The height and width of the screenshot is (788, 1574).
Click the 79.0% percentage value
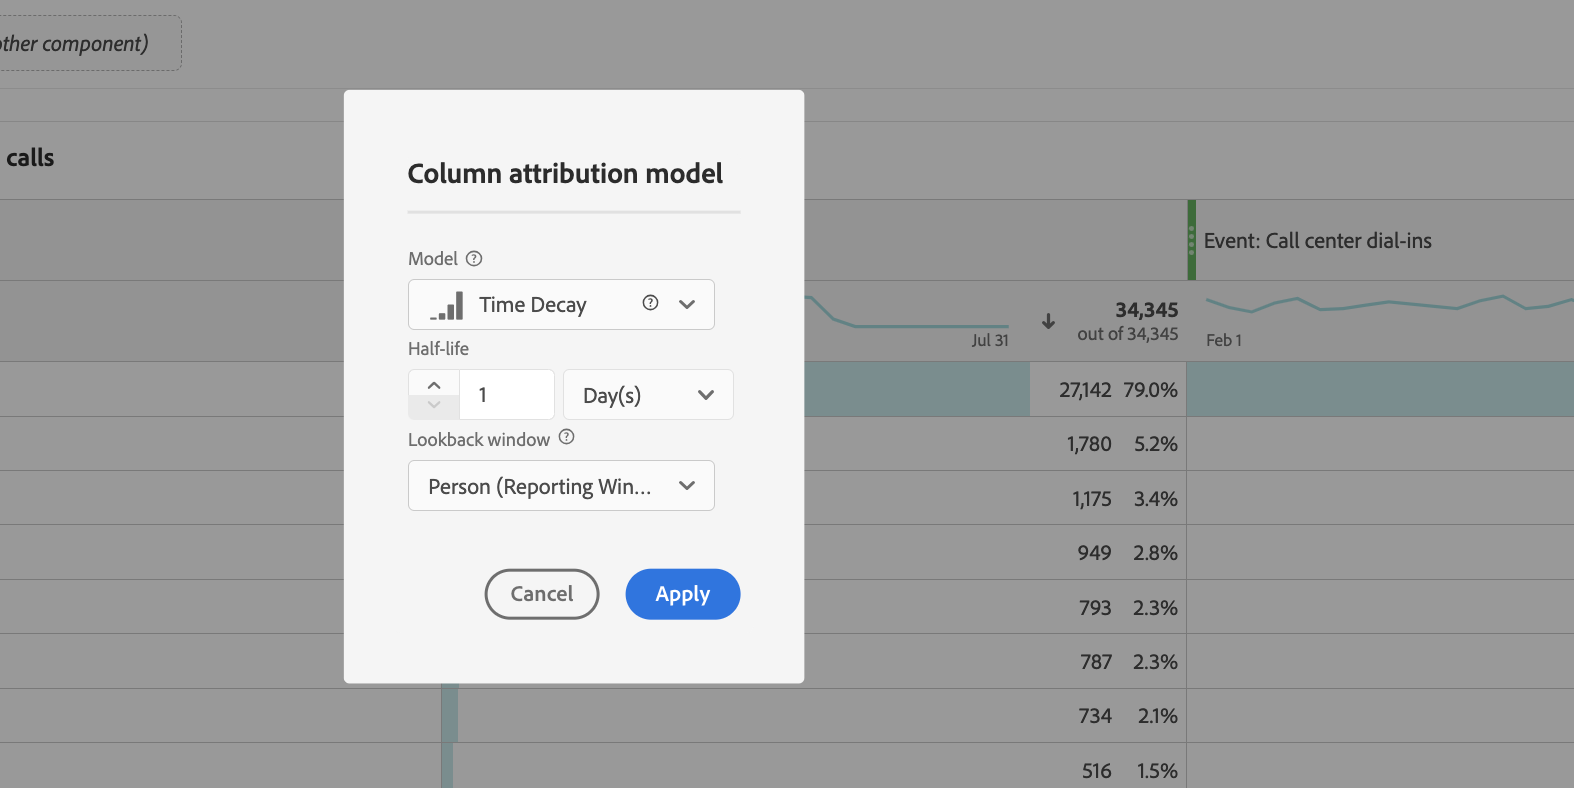tap(1150, 390)
